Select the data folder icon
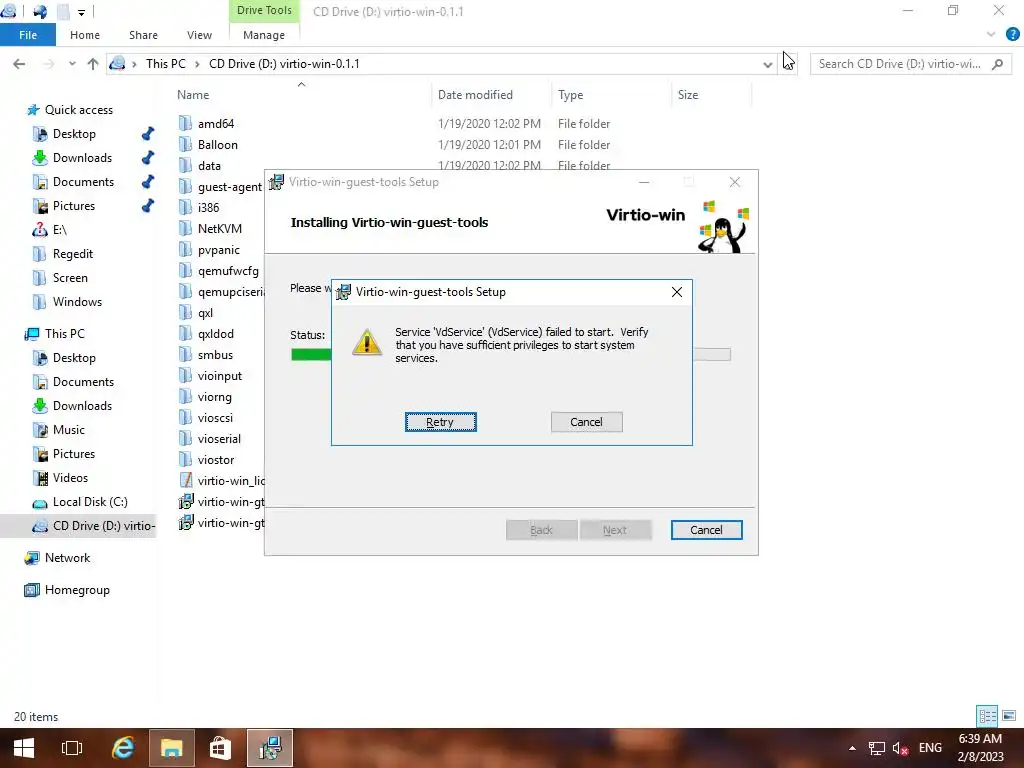Viewport: 1024px width, 768px height. (x=185, y=165)
